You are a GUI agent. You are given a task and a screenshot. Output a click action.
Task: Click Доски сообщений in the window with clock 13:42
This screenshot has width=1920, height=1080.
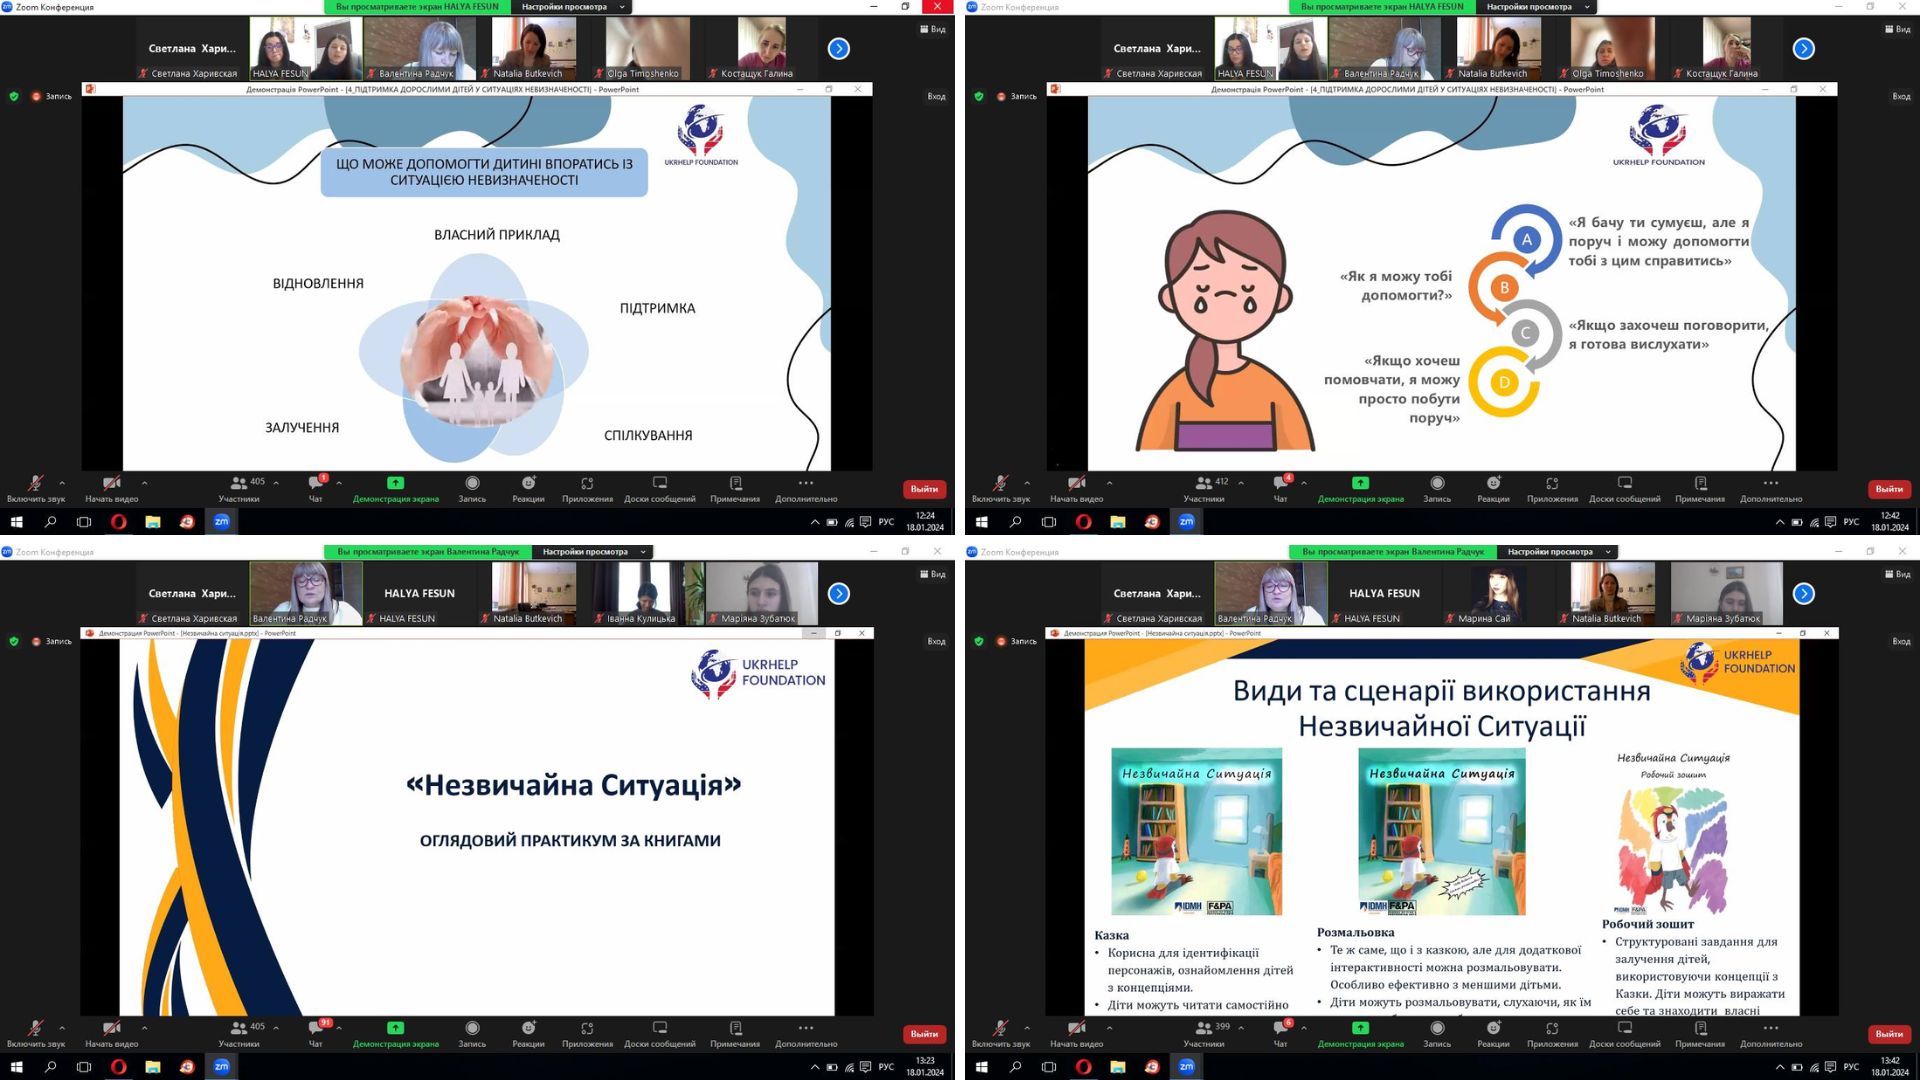[x=1624, y=1032]
